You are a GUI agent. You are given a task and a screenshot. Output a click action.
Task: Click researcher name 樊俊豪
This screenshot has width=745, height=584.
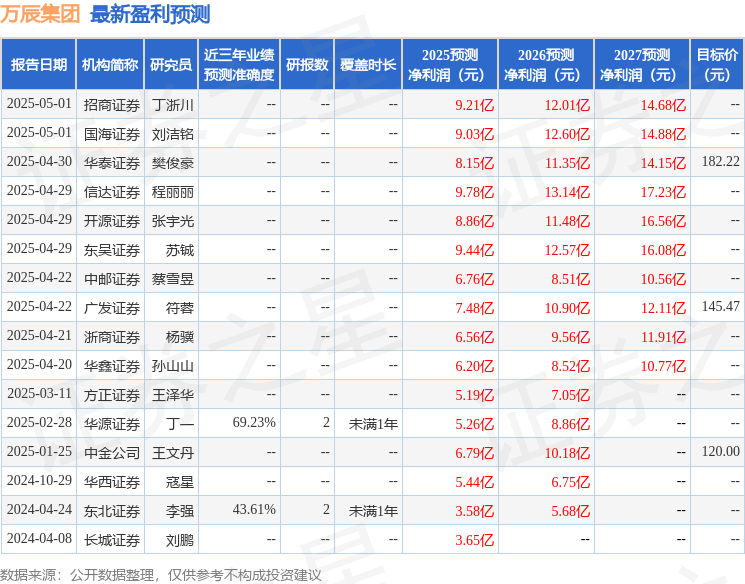tap(173, 163)
